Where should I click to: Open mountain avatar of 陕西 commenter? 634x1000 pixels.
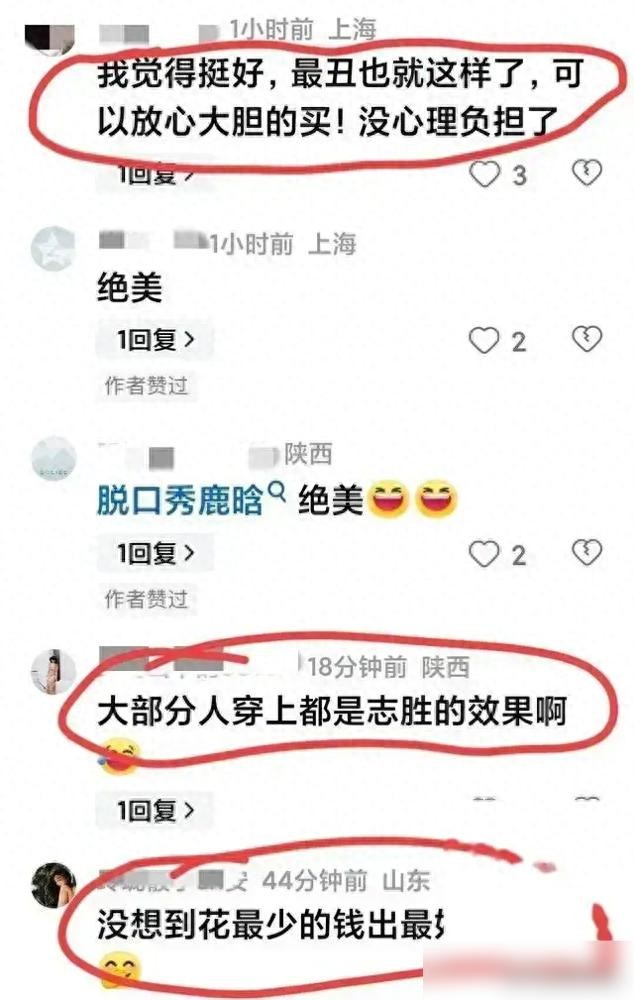tap(54, 458)
